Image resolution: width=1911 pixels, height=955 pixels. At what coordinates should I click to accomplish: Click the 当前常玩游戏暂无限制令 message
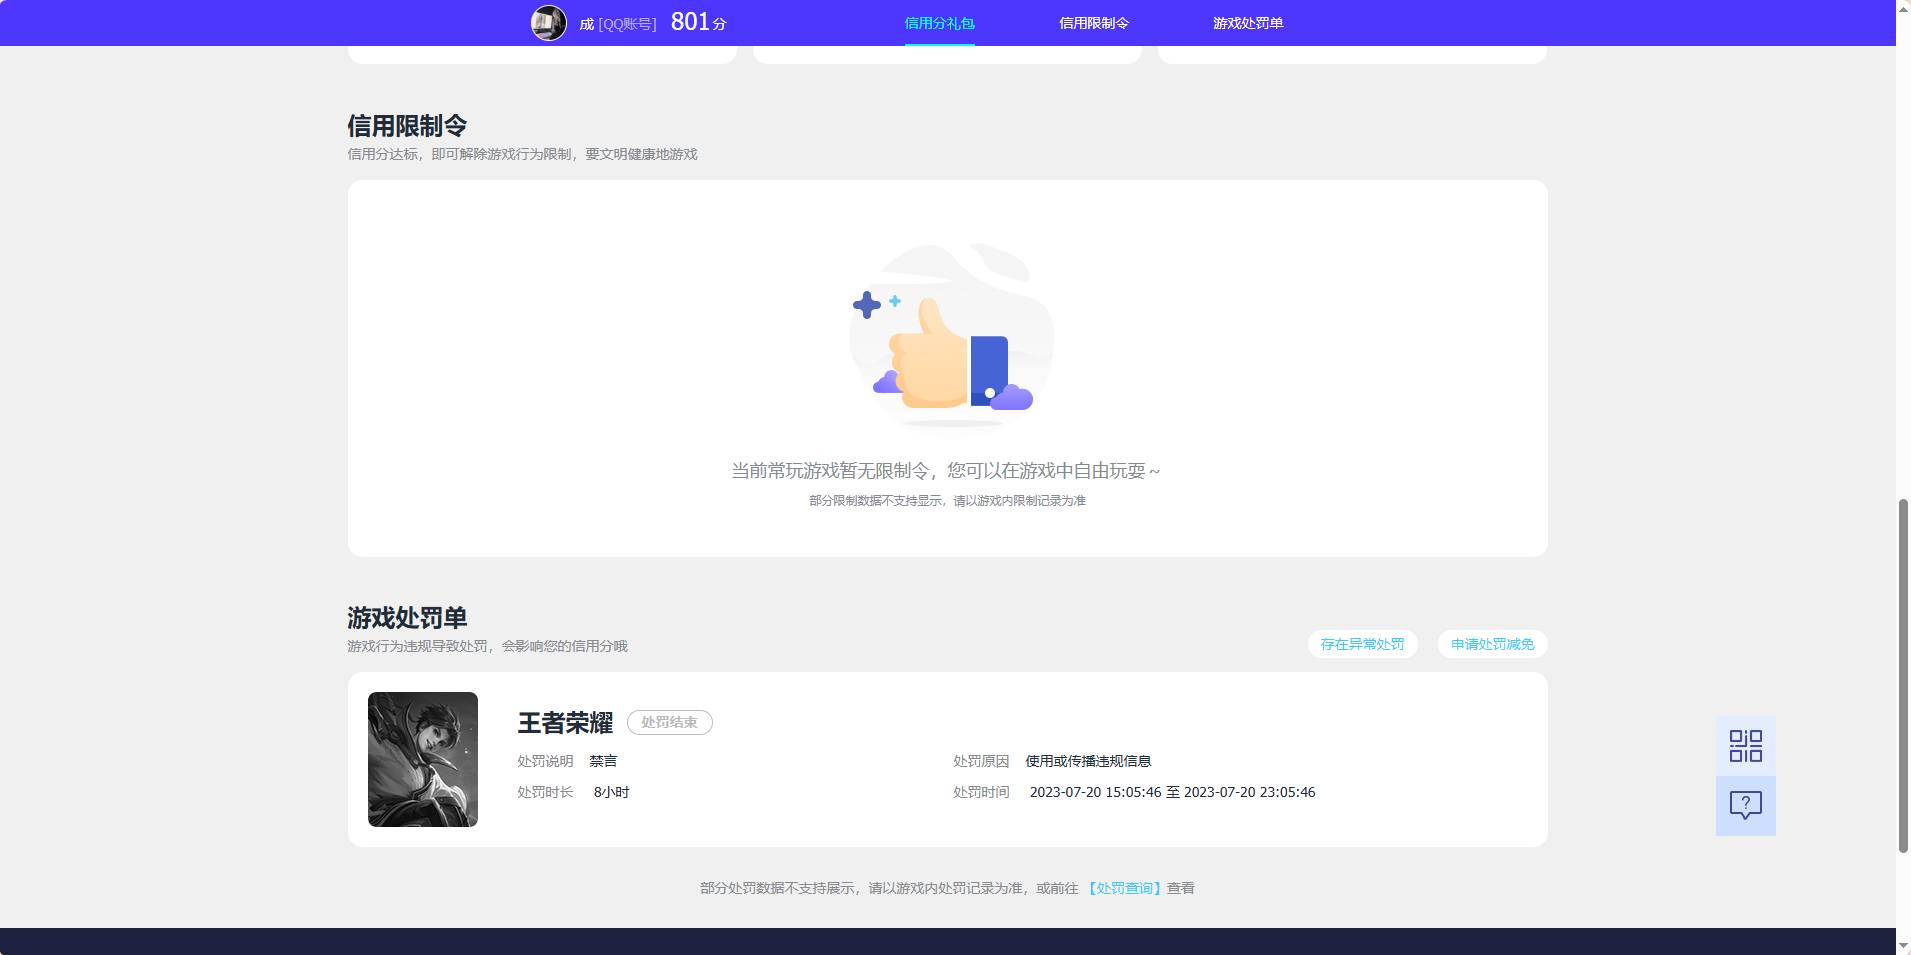pyautogui.click(x=946, y=471)
